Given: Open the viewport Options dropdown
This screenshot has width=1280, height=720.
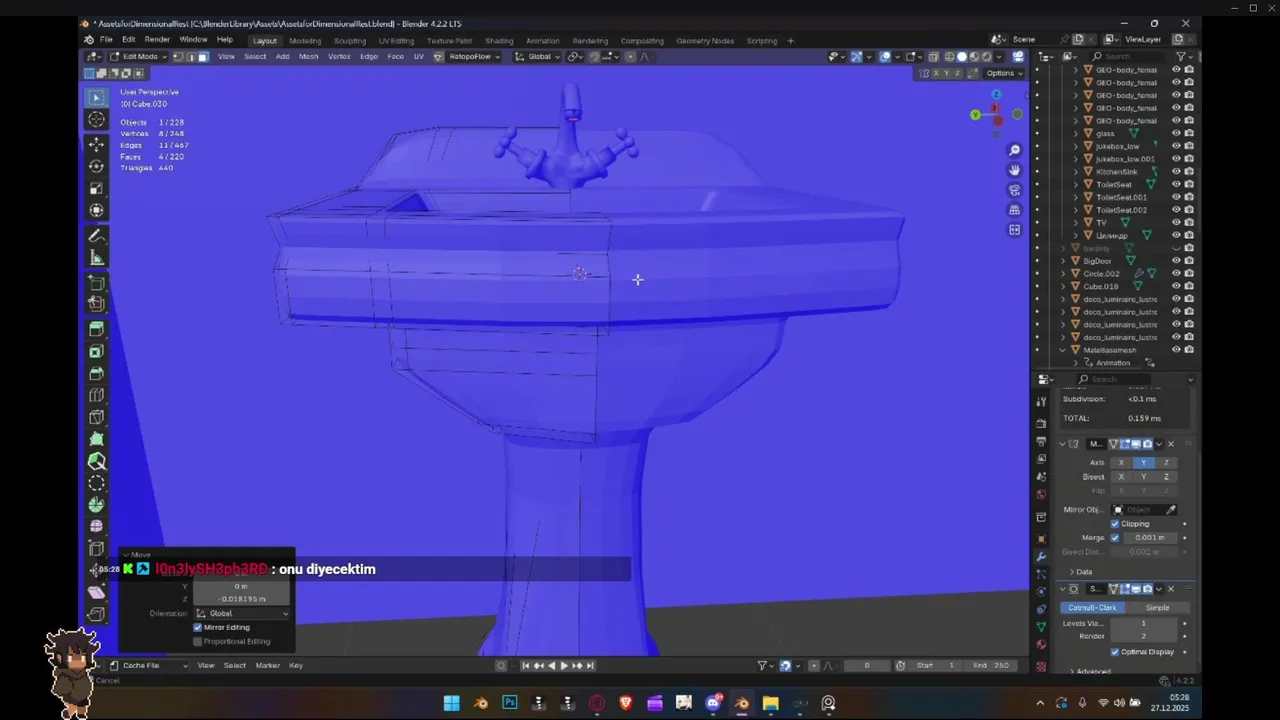Looking at the screenshot, I should point(1003,73).
